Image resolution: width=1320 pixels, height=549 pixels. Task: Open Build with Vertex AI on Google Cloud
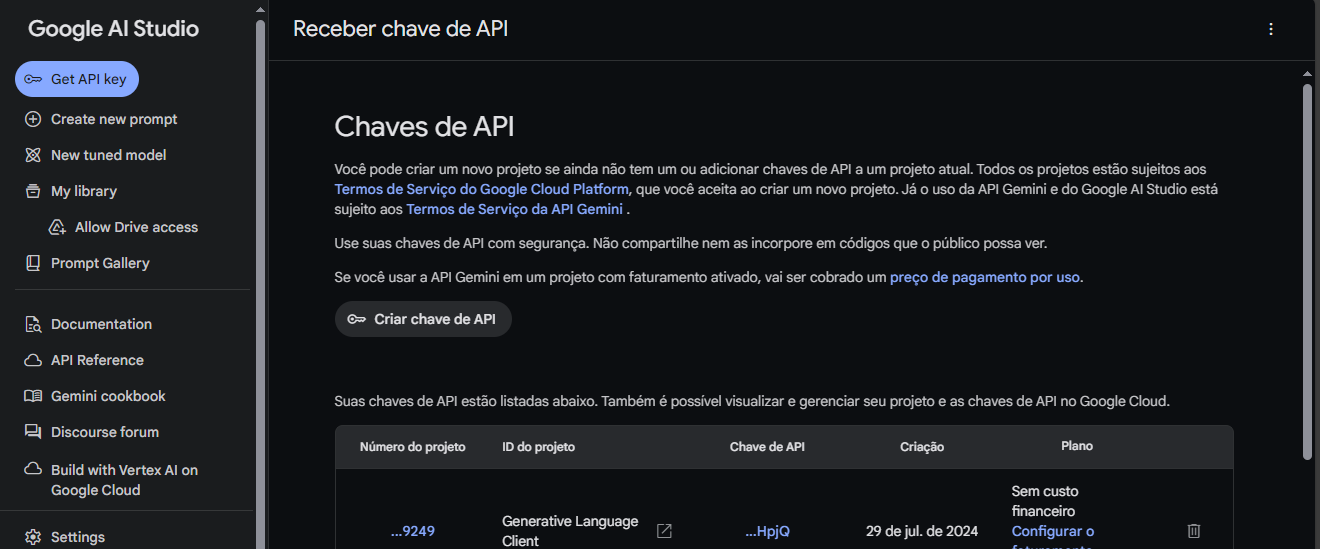tap(124, 480)
